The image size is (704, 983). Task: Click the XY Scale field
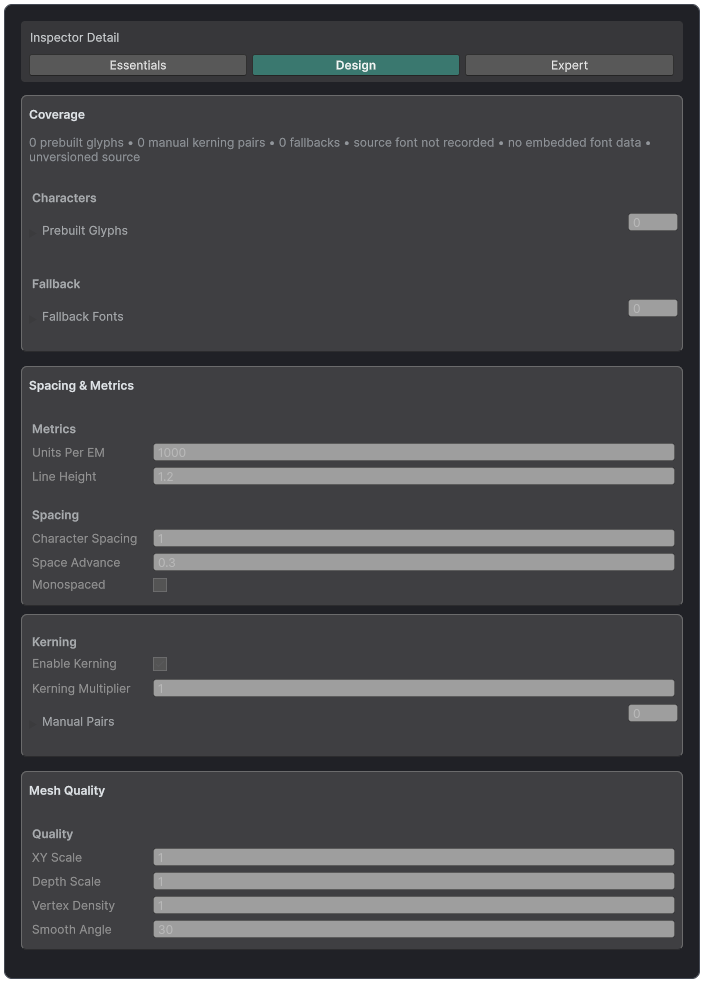[x=414, y=857]
